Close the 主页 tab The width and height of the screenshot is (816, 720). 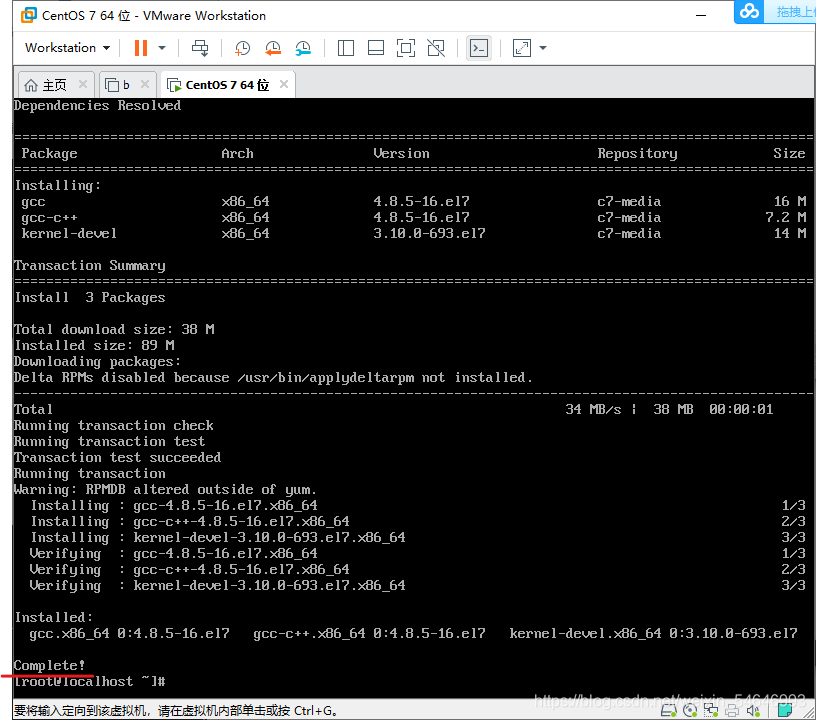click(x=83, y=84)
